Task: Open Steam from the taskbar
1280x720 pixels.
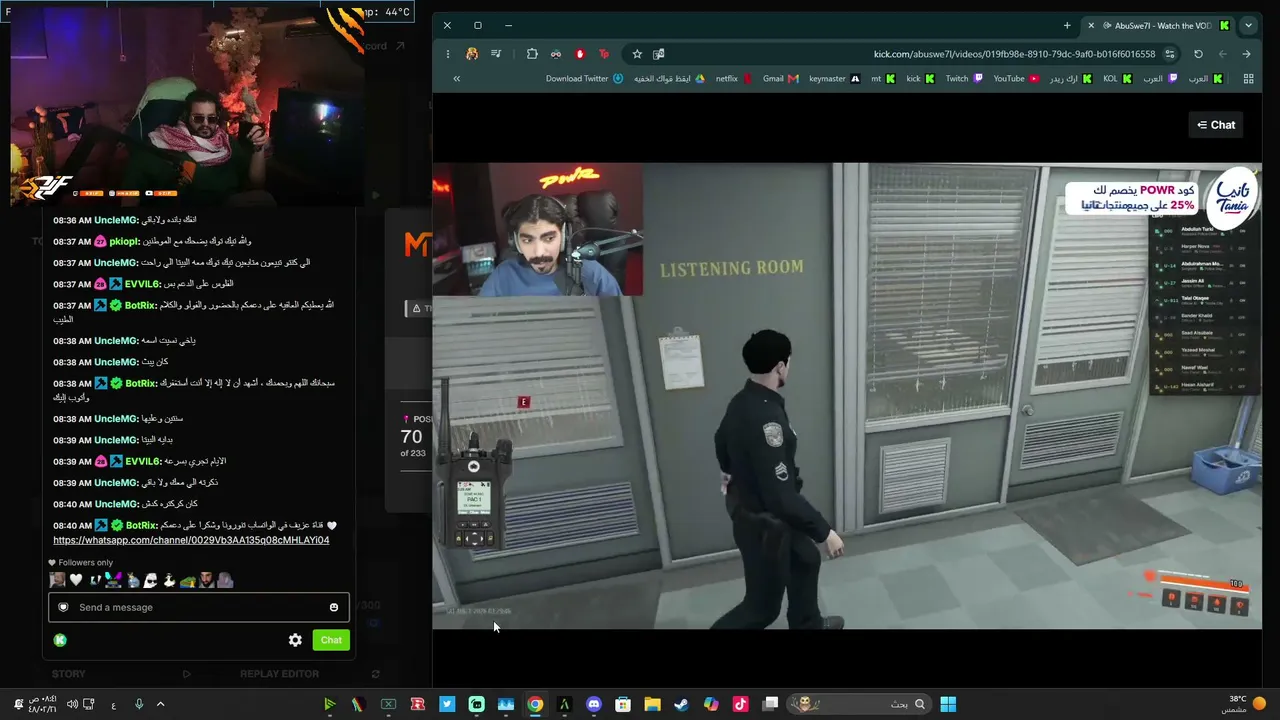Action: [681, 704]
